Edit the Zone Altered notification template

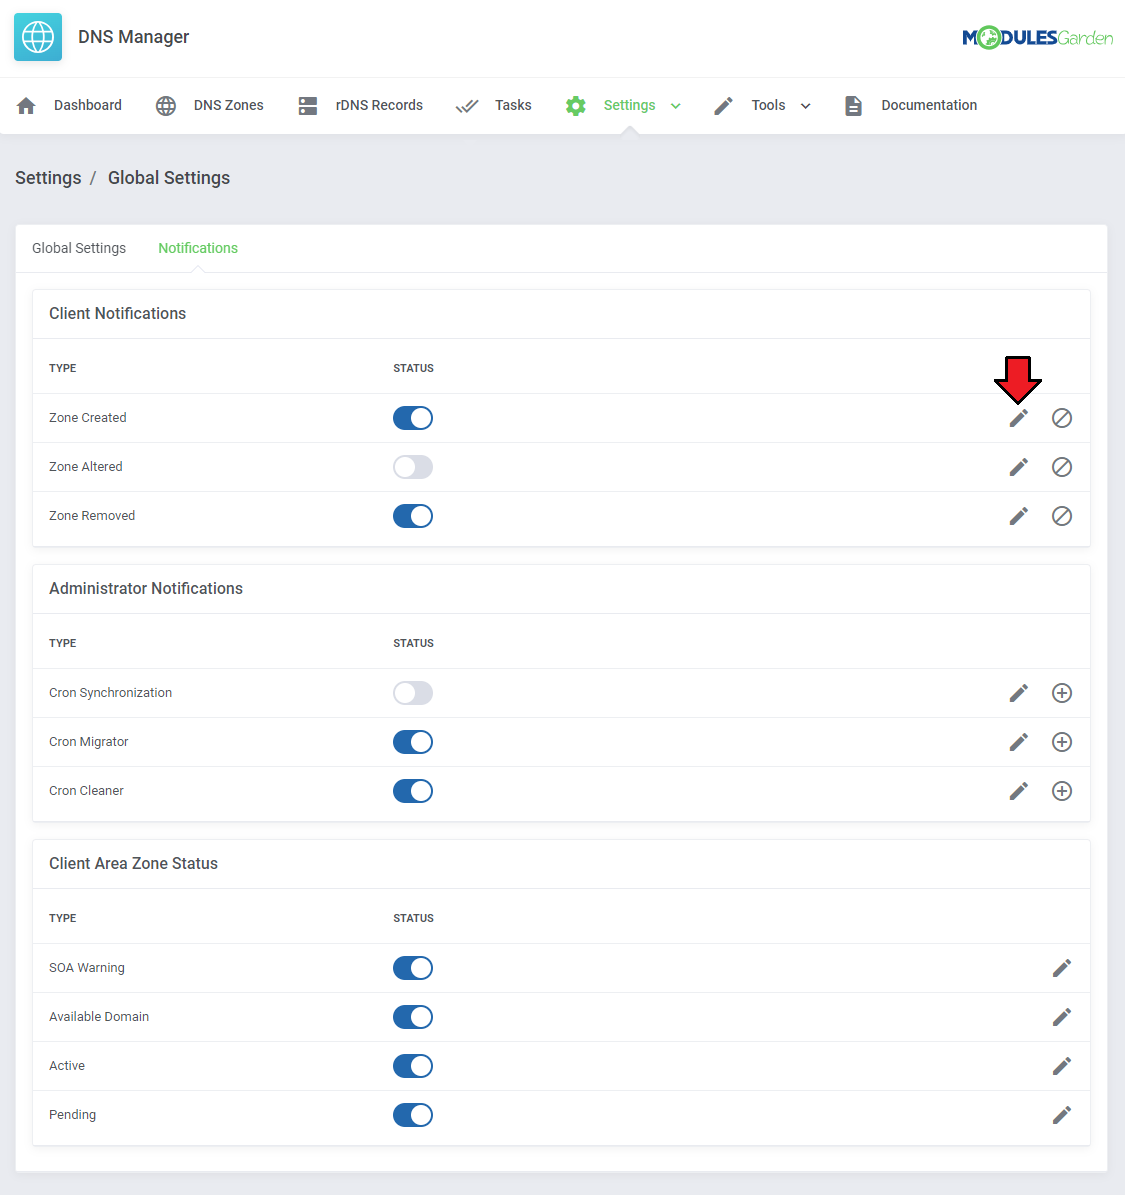[1018, 467]
